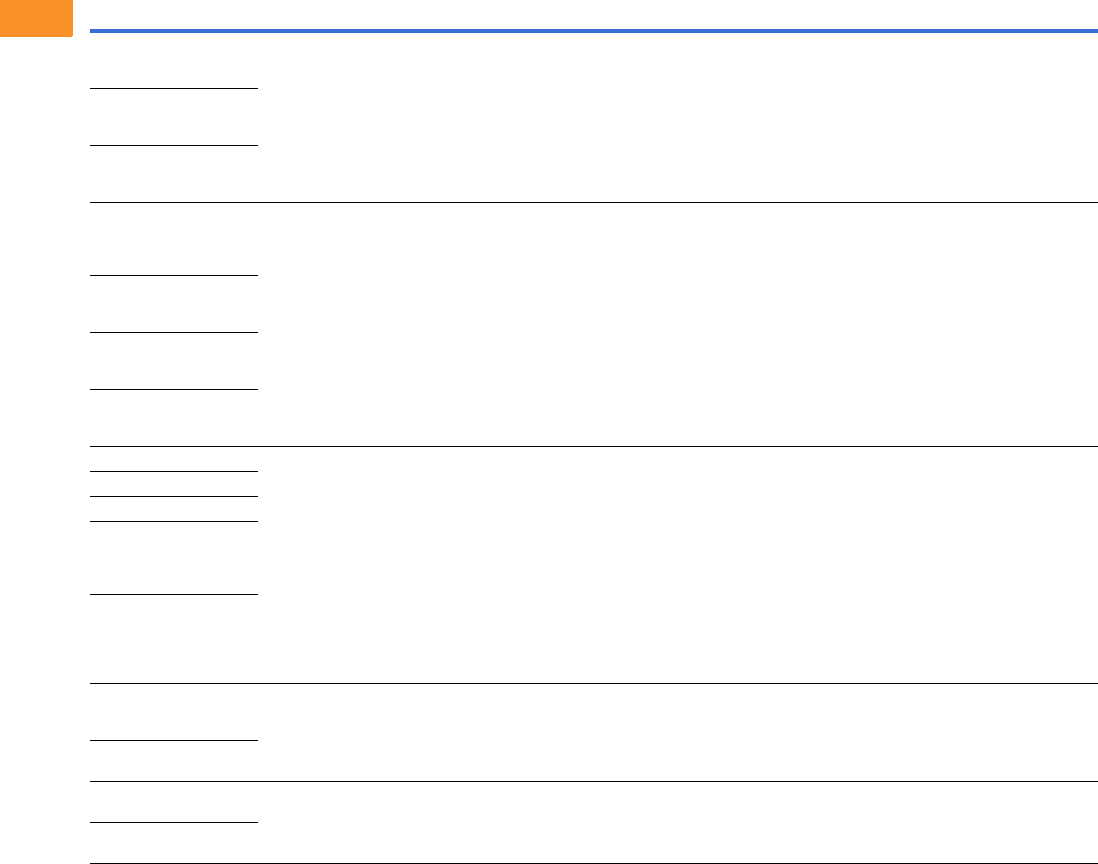Viewport: 1098px width, 864px height.
Task: Select second blank label cell of first section
Action: tap(174, 117)
